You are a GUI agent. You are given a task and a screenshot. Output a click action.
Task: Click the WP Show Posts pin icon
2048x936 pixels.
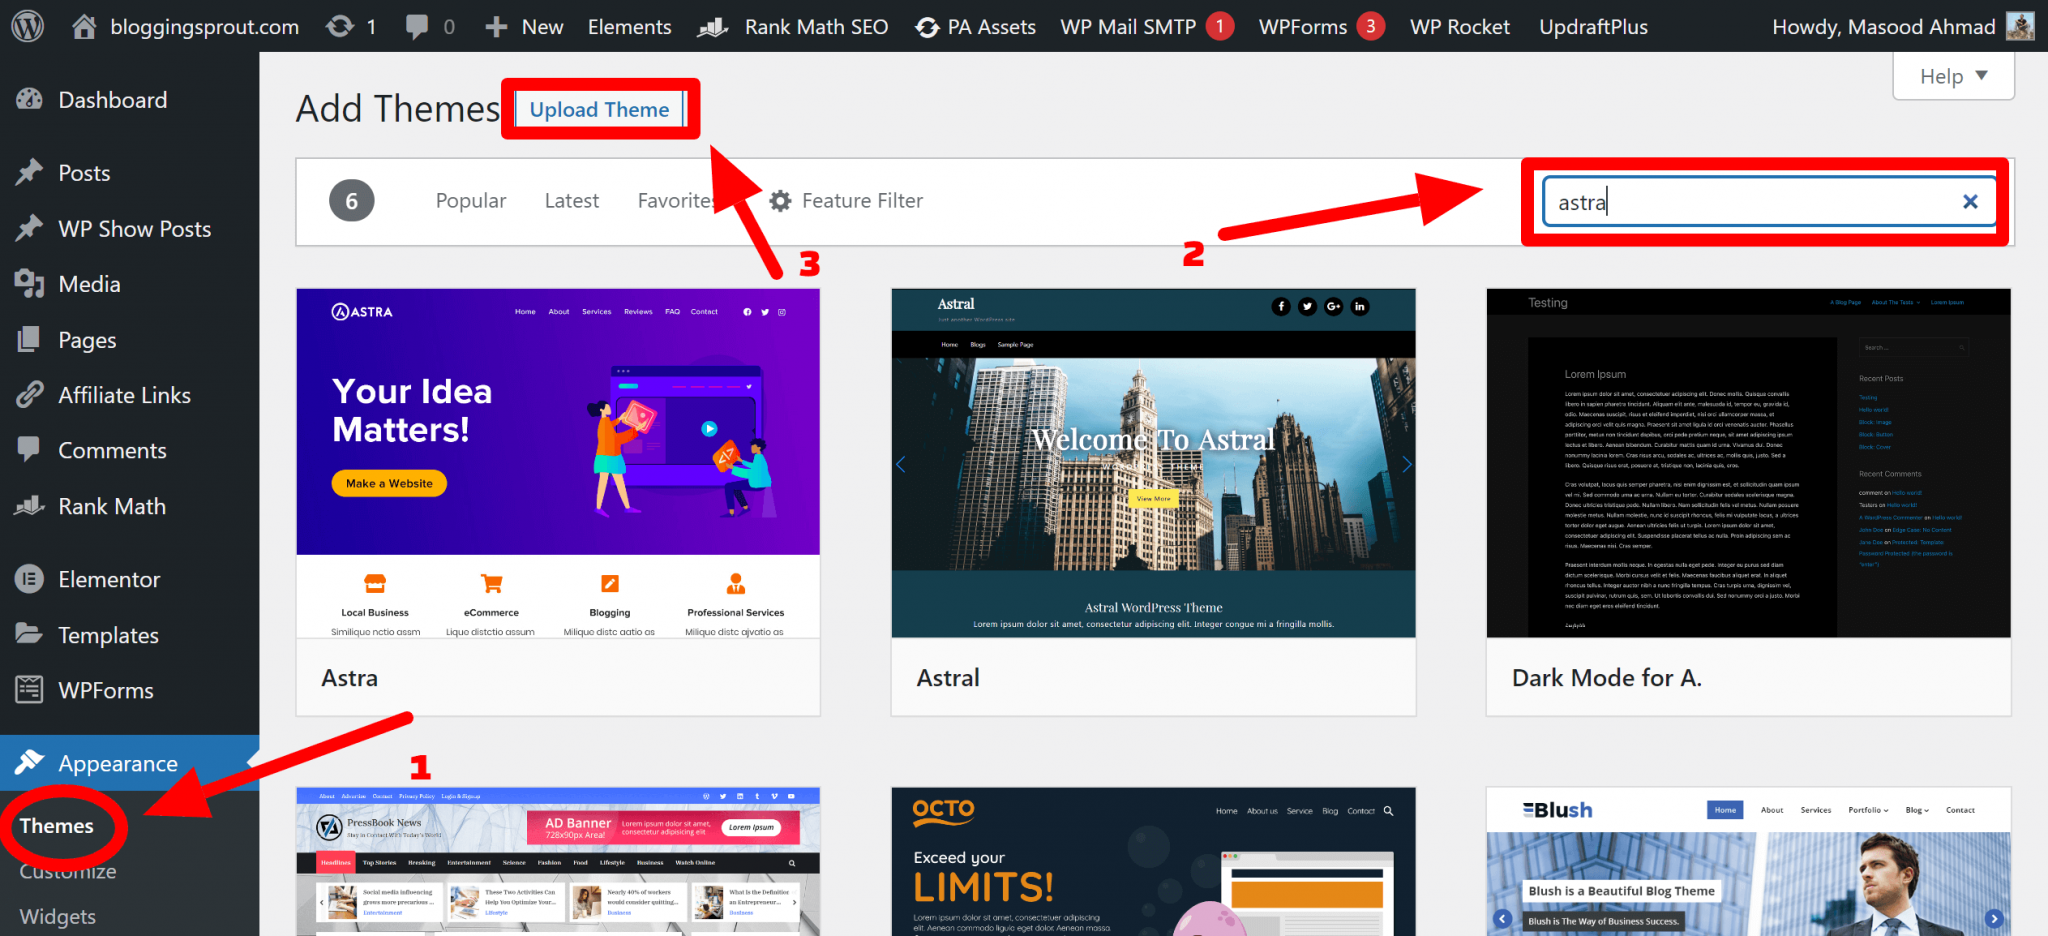coord(29,228)
